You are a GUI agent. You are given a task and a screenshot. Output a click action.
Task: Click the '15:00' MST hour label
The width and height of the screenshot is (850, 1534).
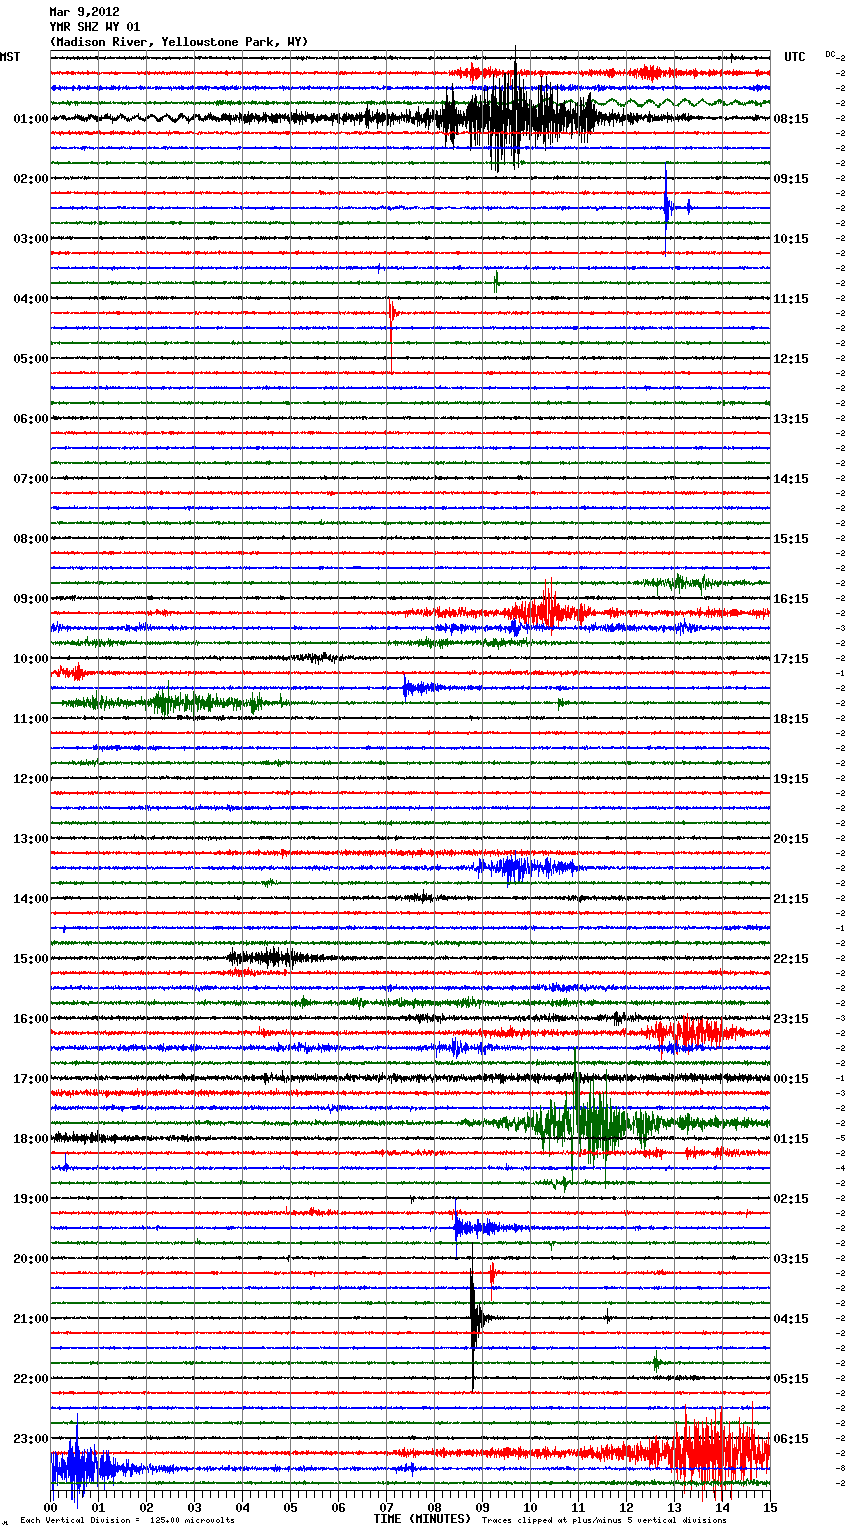(30, 959)
